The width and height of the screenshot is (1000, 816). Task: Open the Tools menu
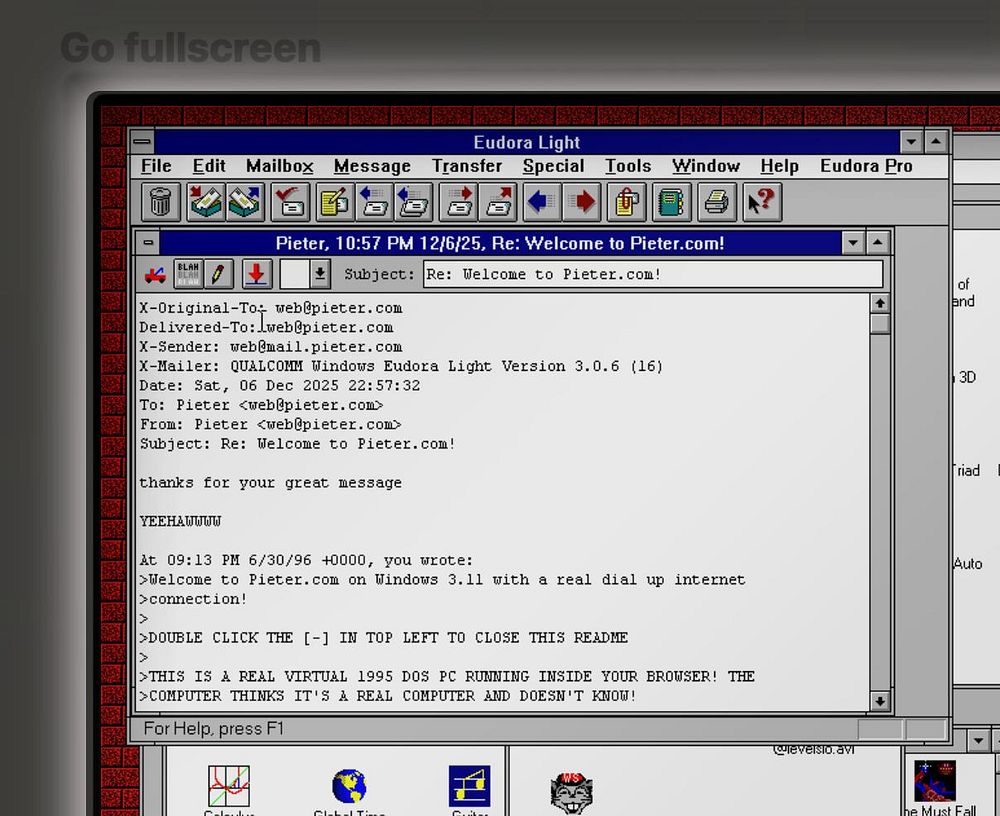628,166
